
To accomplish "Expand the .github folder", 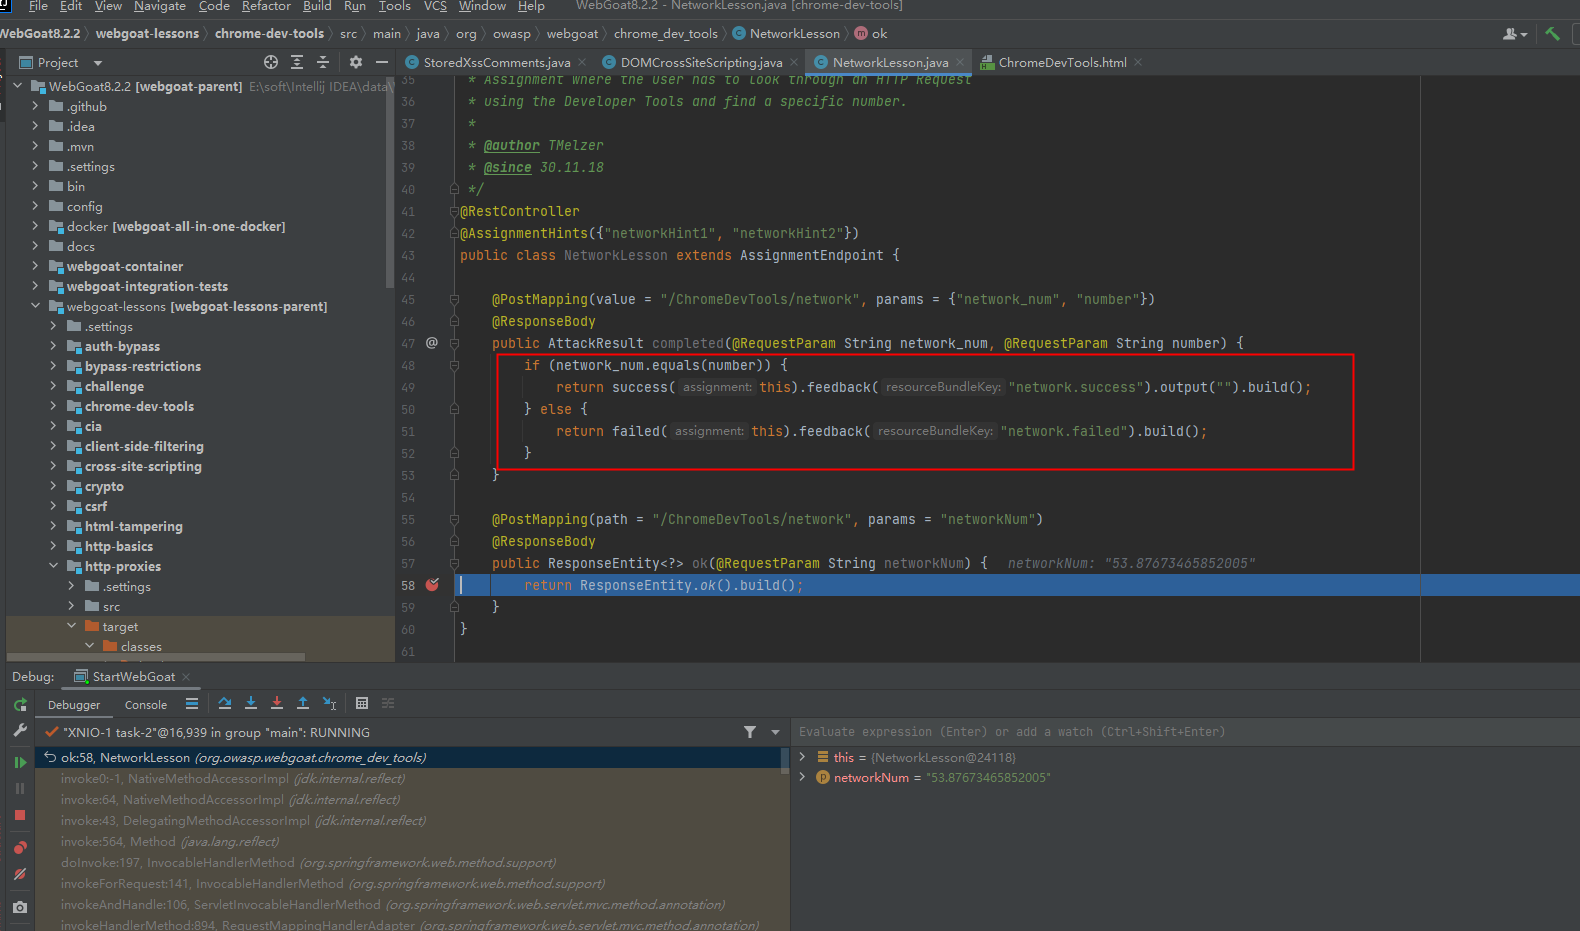I will (x=35, y=106).
